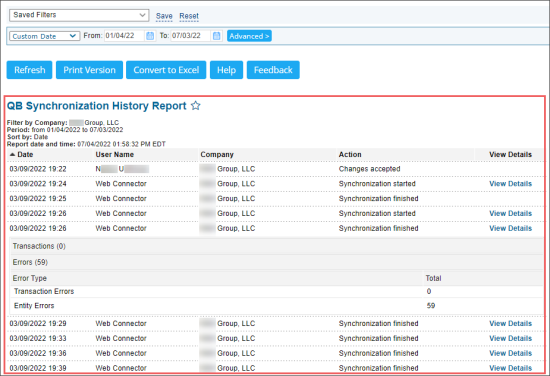
Task: Sort by User Name column header
Action: click(114, 154)
